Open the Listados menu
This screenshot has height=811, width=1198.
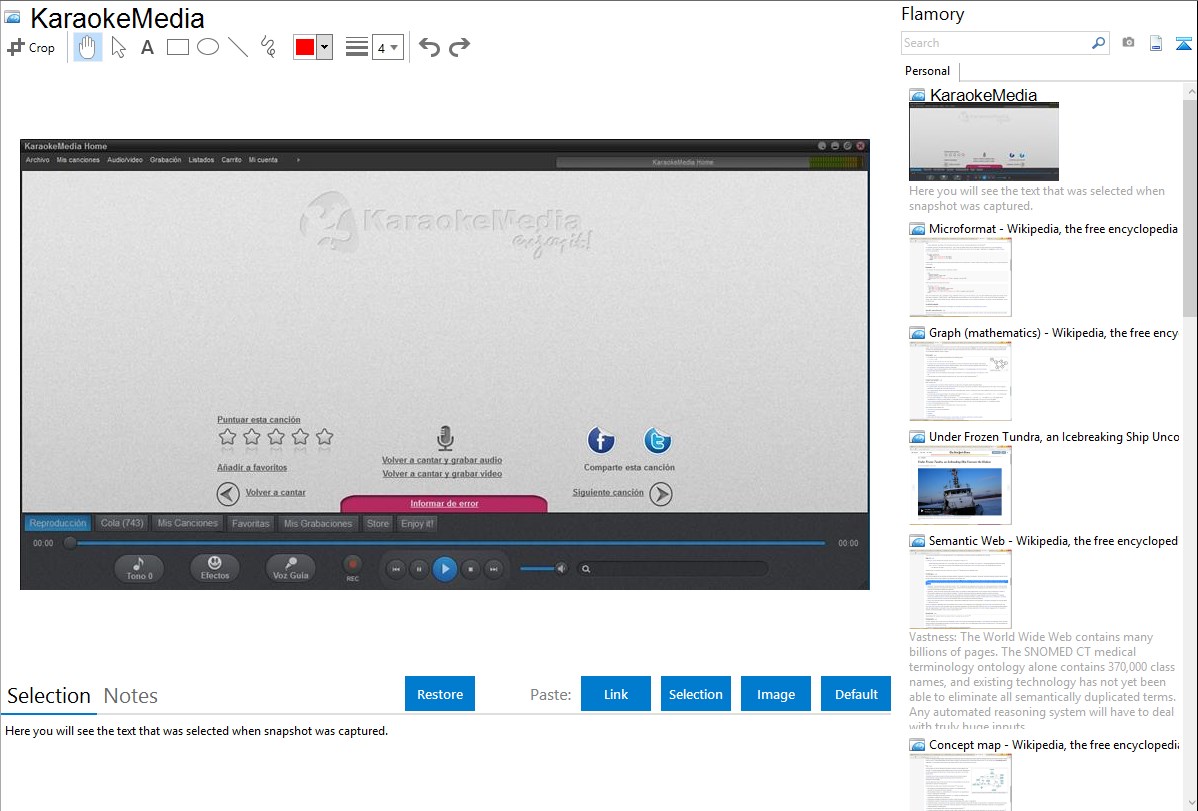click(201, 160)
